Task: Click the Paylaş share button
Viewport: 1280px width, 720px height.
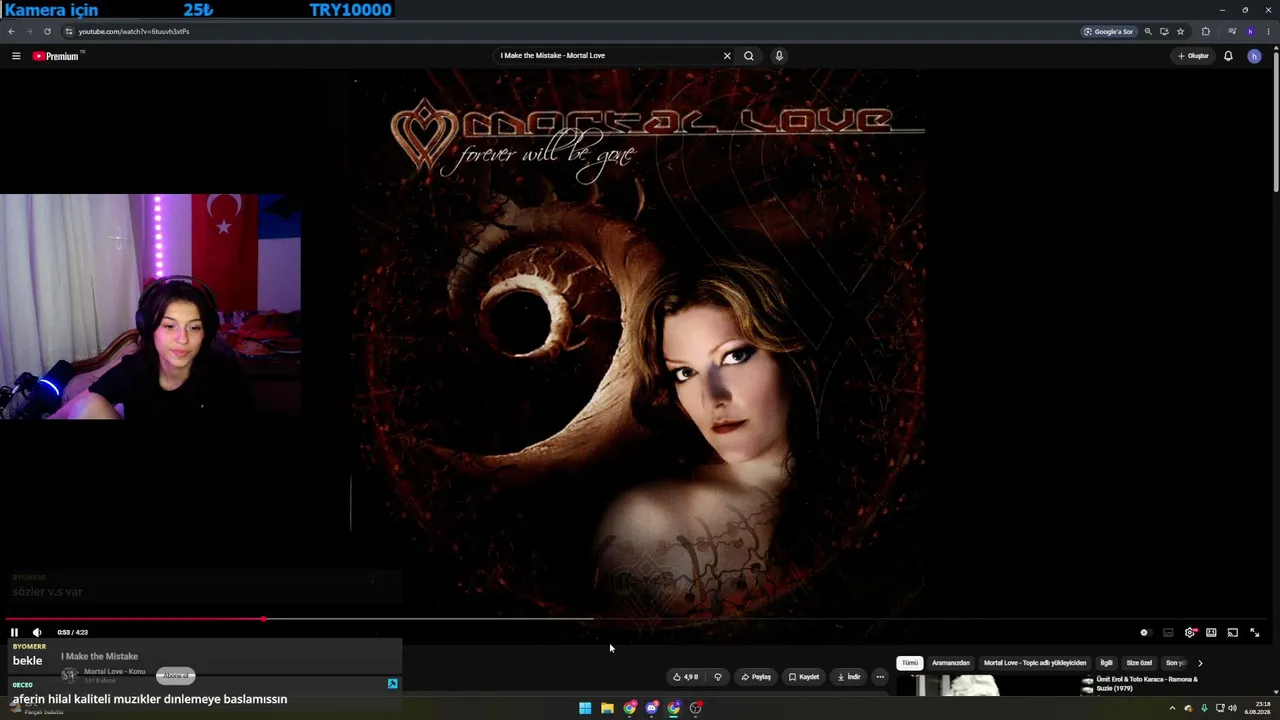Action: point(756,677)
